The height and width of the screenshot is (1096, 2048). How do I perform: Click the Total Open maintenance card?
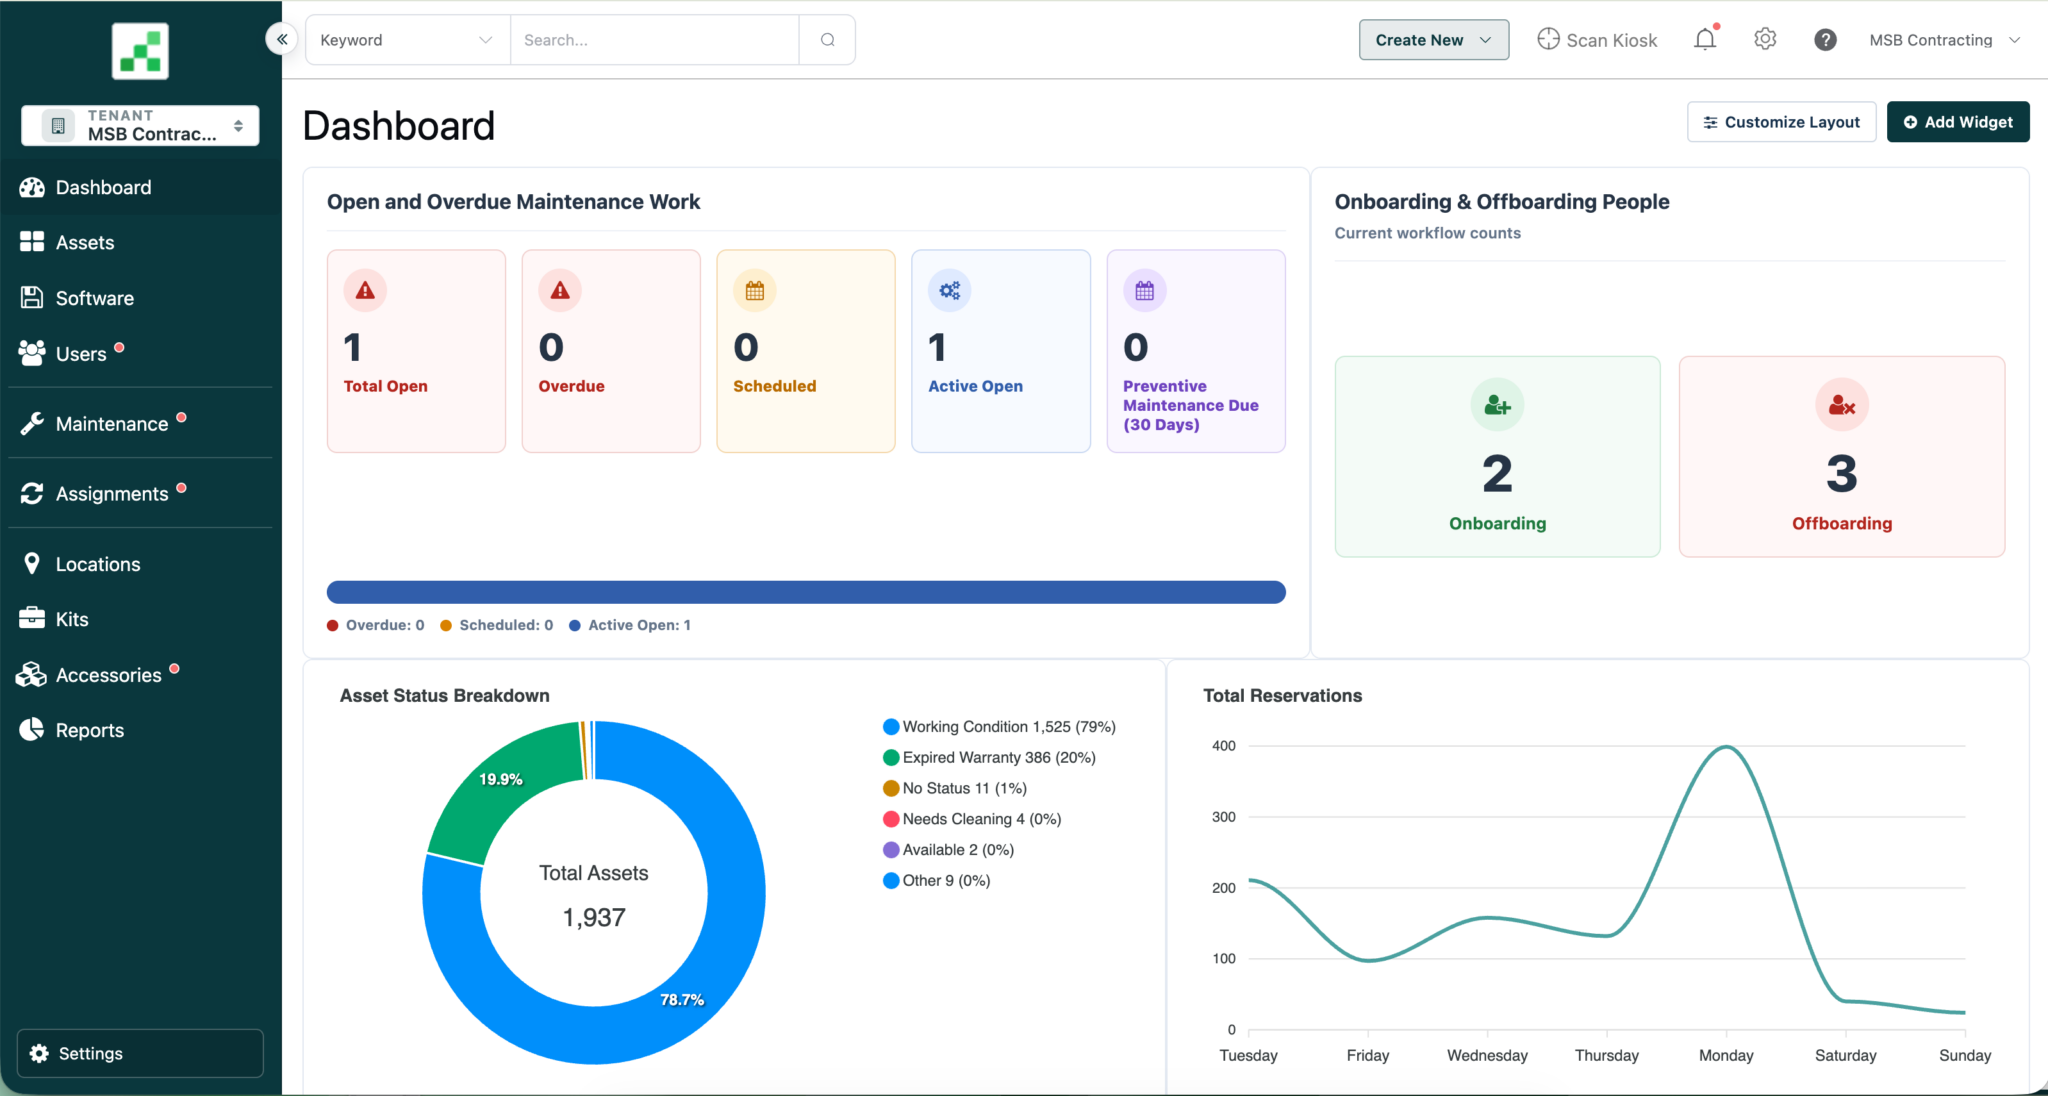(416, 351)
